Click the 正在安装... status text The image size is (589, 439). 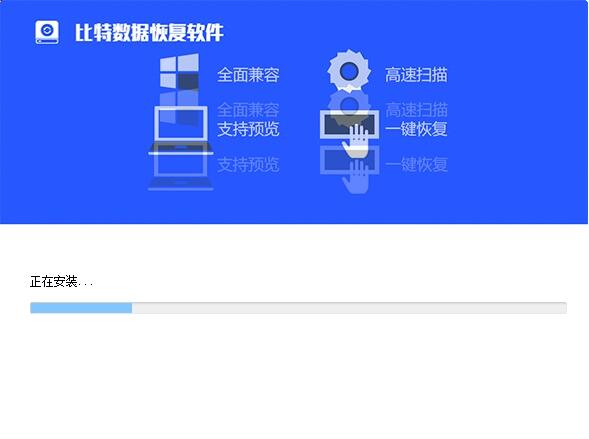click(61, 281)
